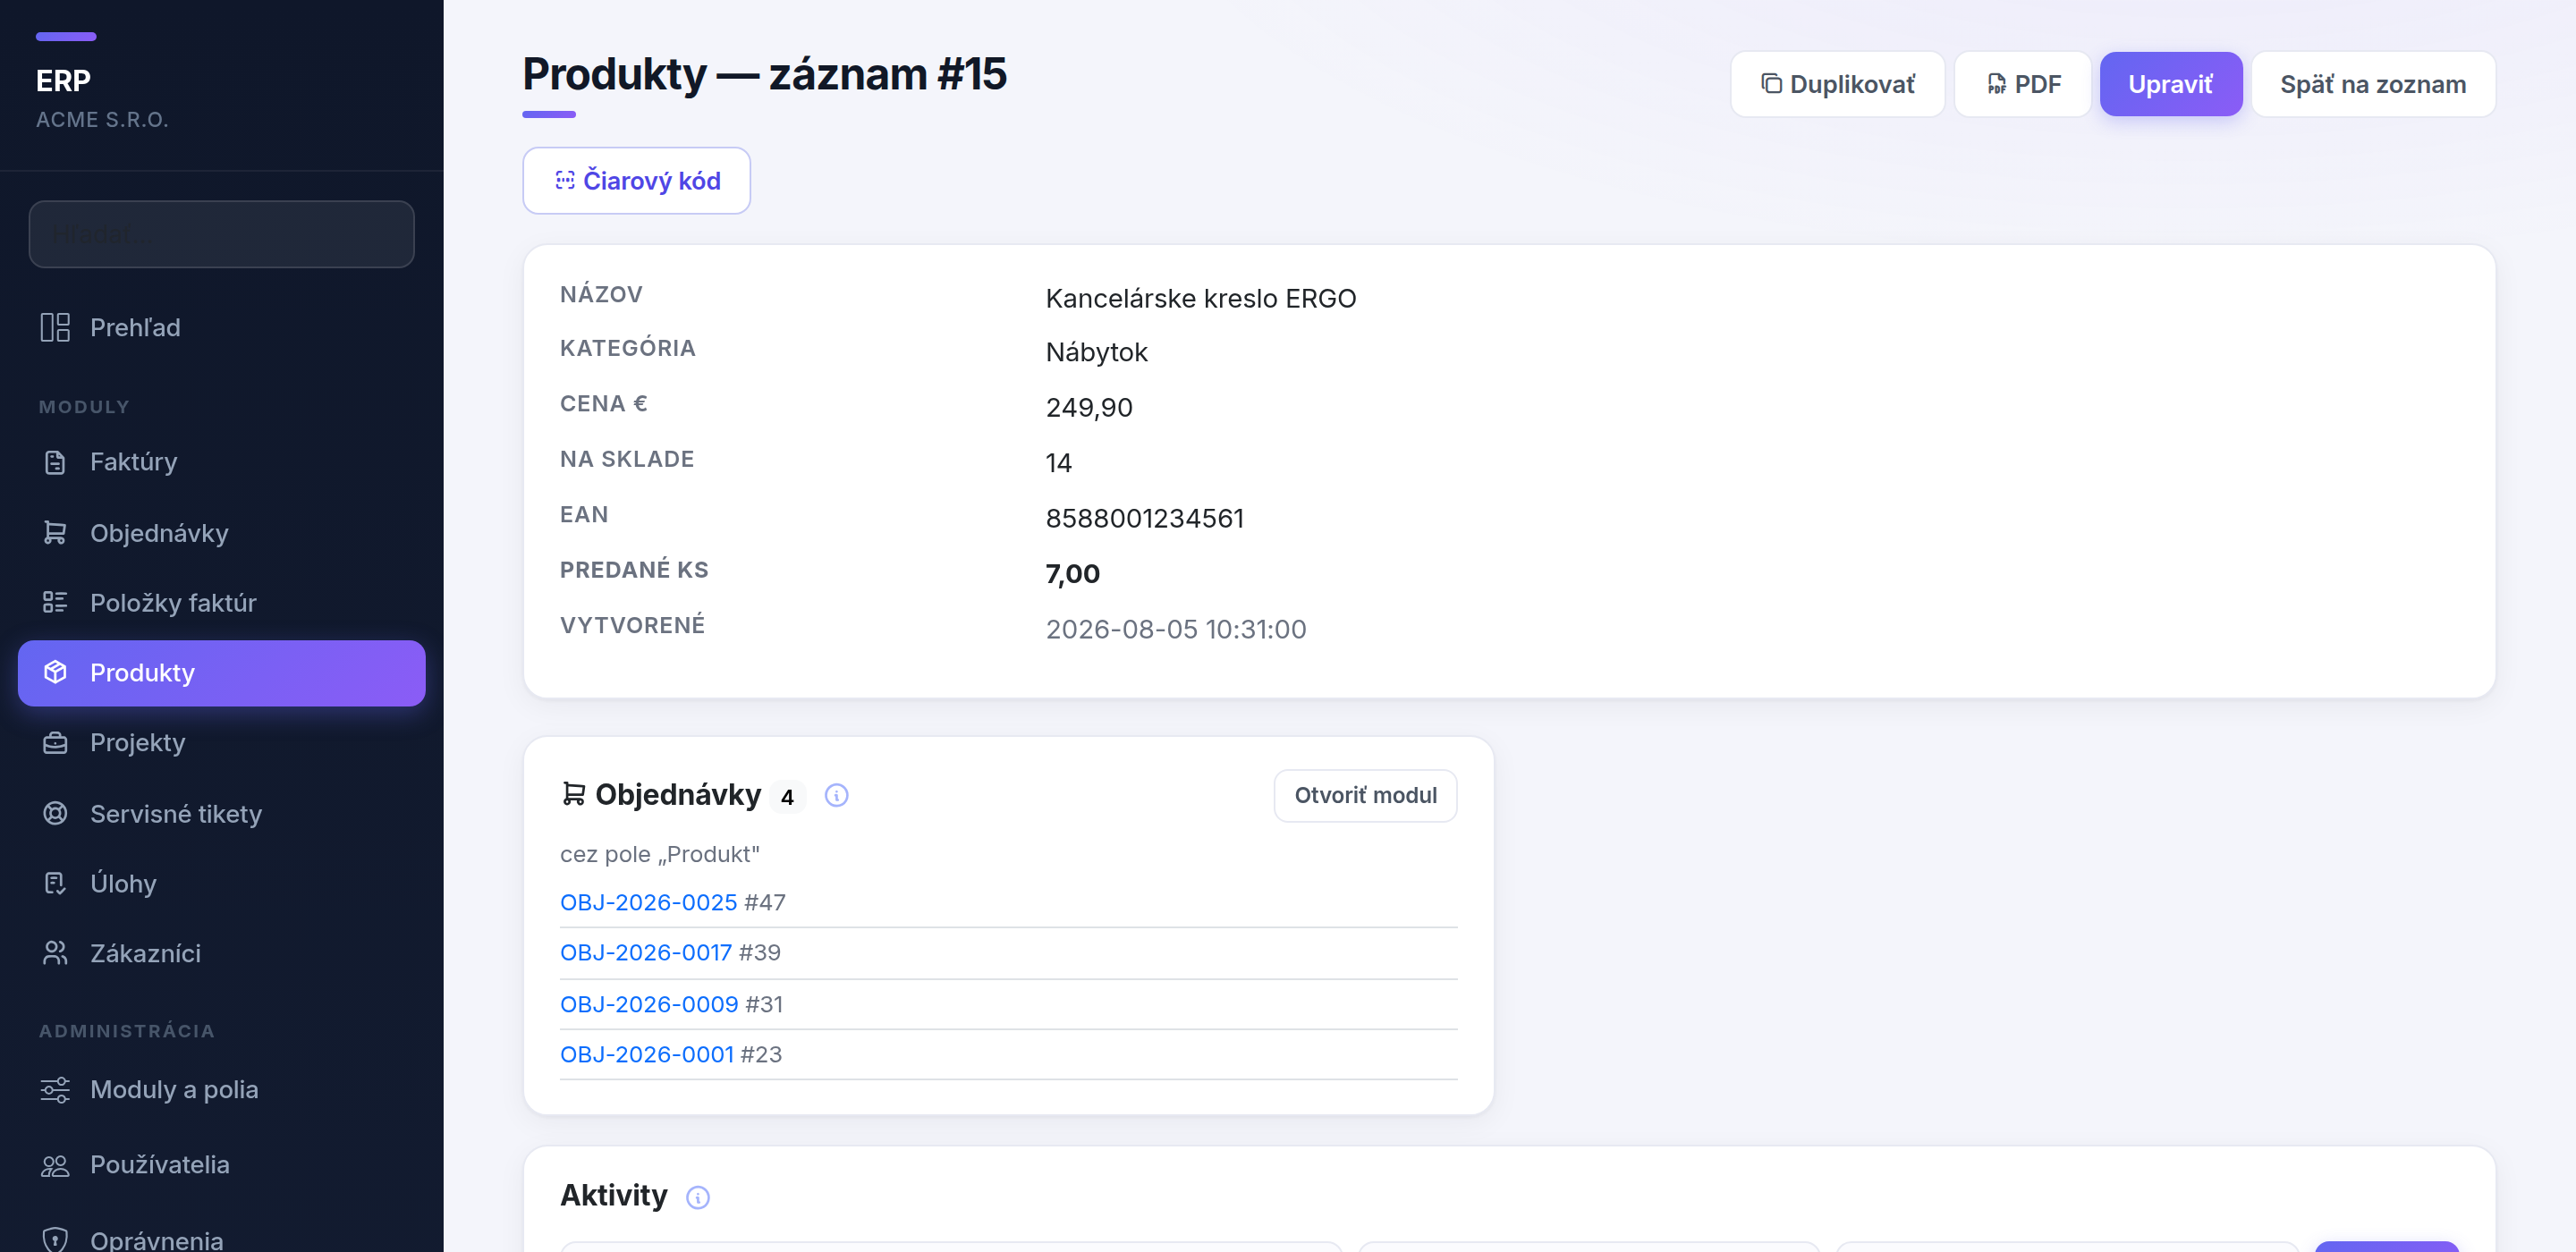This screenshot has width=2576, height=1252.
Task: Click the Oprávnenia shield icon
Action: [x=55, y=1239]
